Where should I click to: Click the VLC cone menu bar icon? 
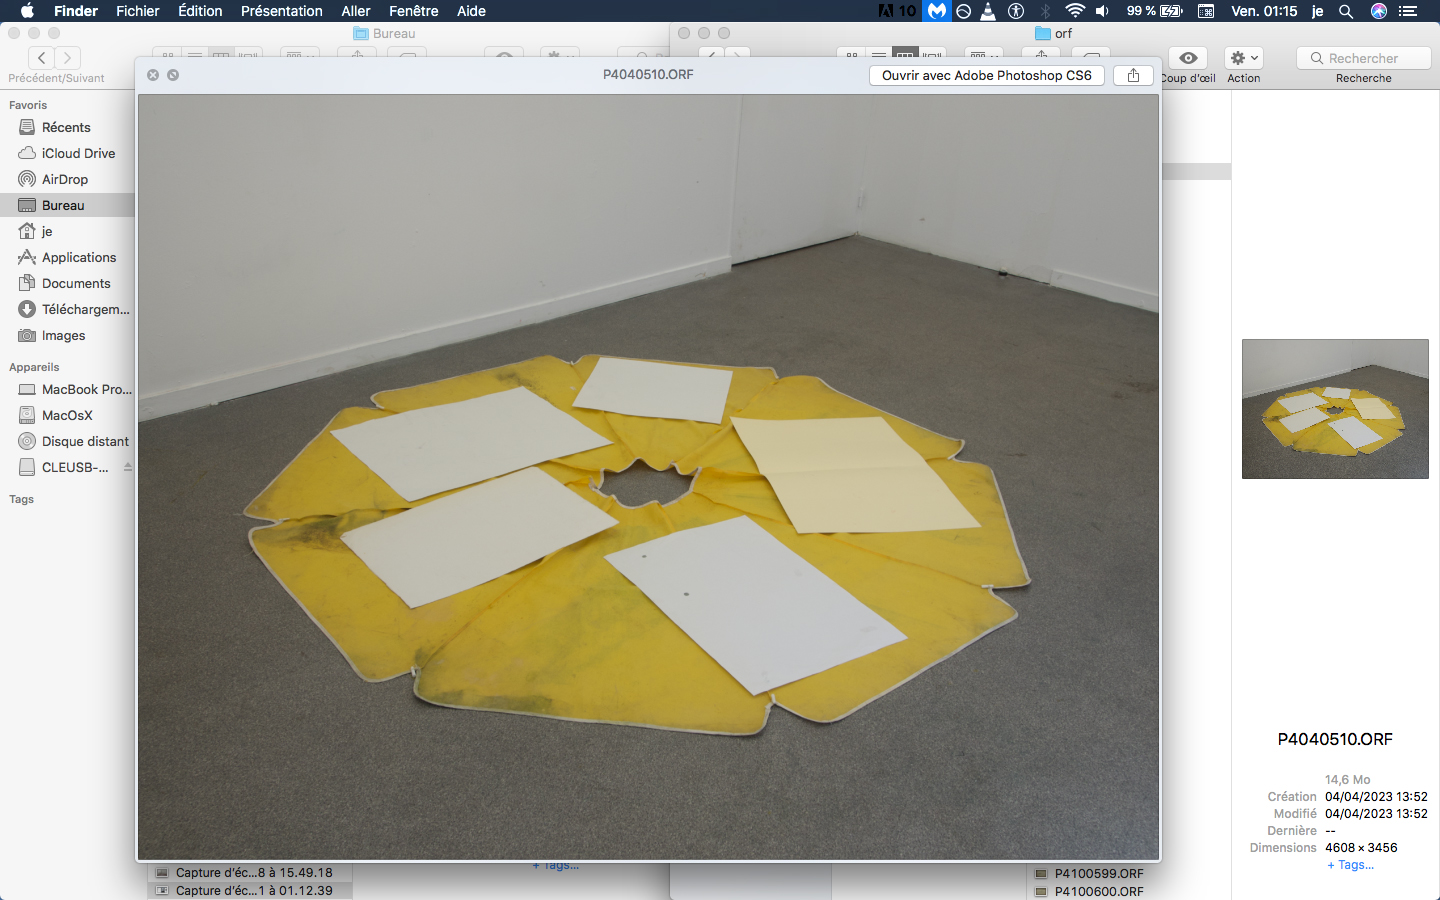[x=988, y=11]
